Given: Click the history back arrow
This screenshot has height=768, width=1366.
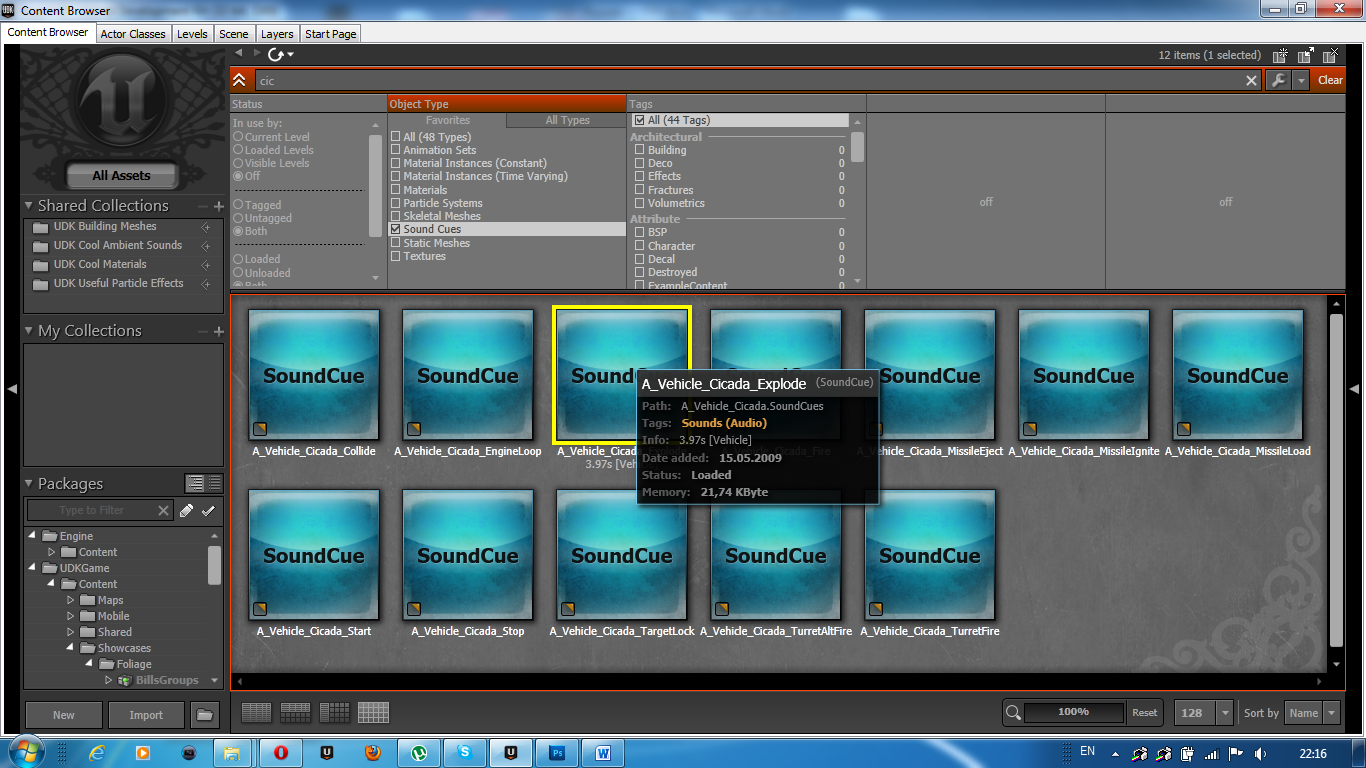Looking at the screenshot, I should pyautogui.click(x=239, y=53).
